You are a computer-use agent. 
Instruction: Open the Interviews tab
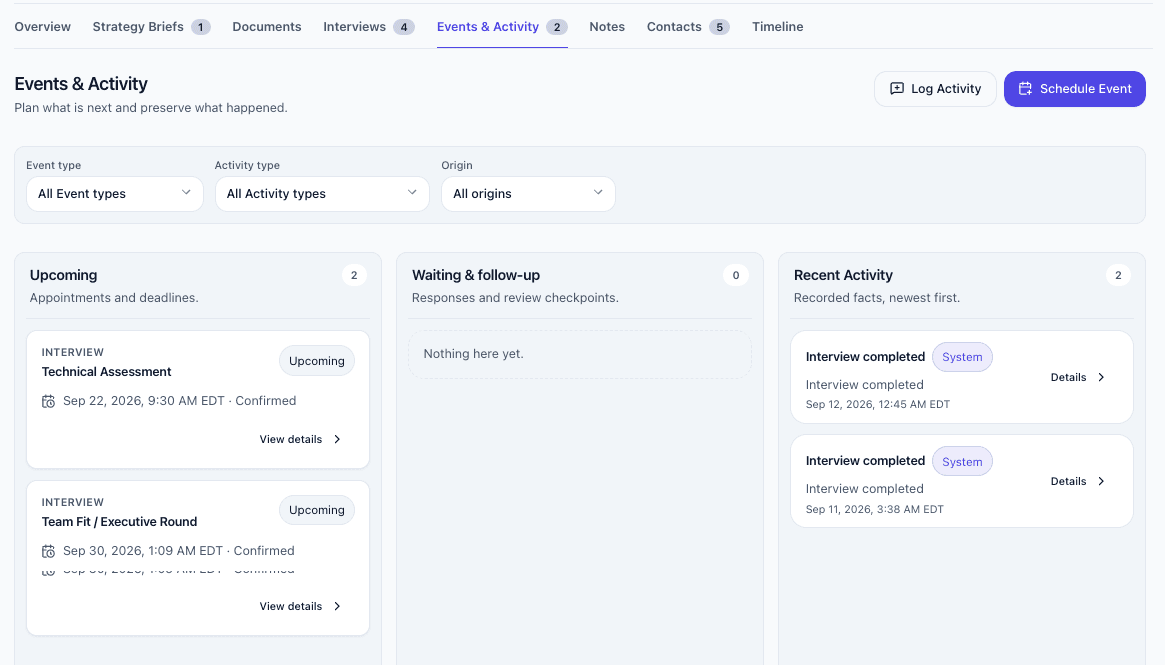click(369, 27)
